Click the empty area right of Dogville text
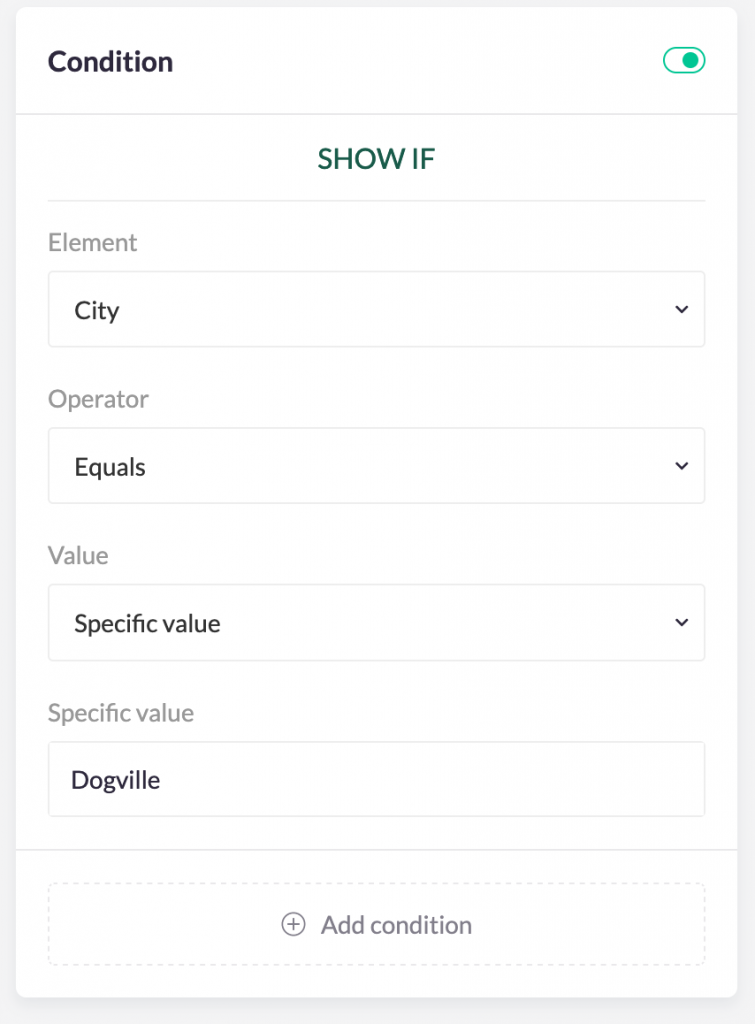Image resolution: width=755 pixels, height=1024 pixels. [x=450, y=780]
